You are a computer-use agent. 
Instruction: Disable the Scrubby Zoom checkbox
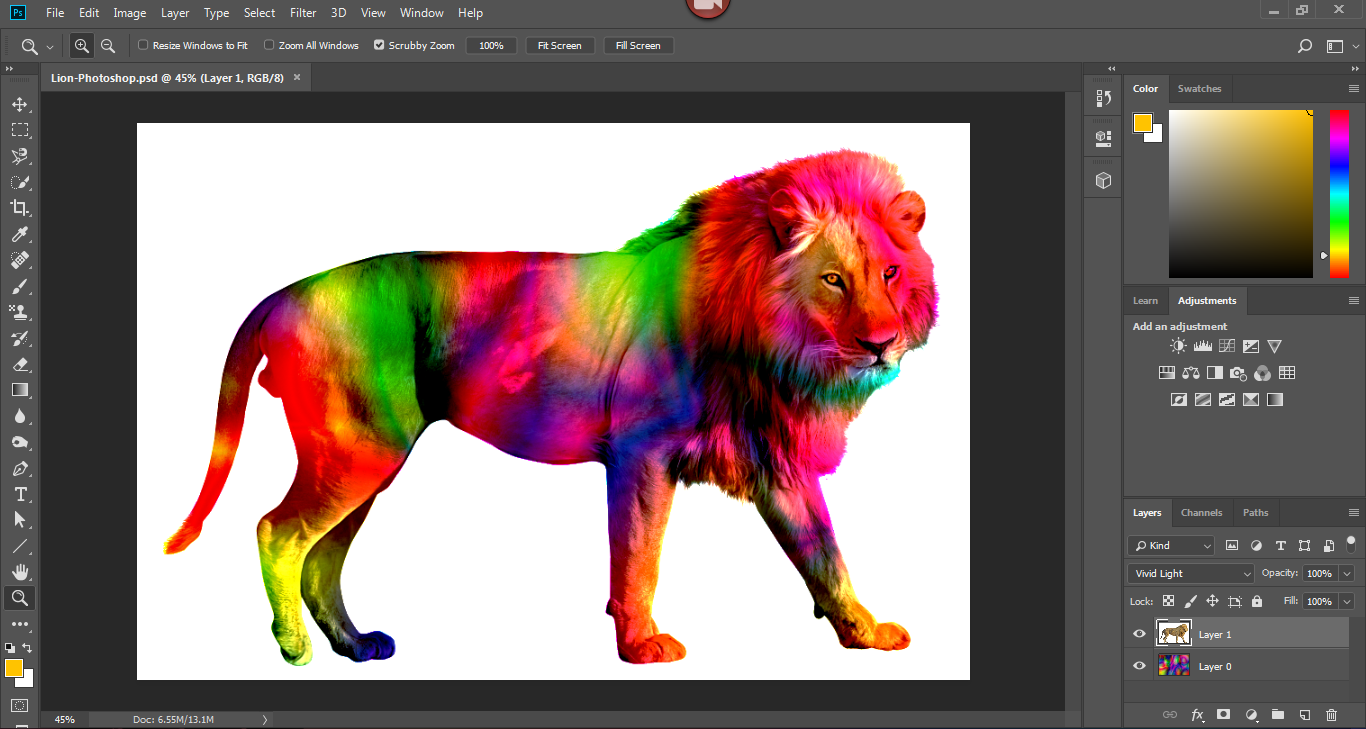(379, 45)
